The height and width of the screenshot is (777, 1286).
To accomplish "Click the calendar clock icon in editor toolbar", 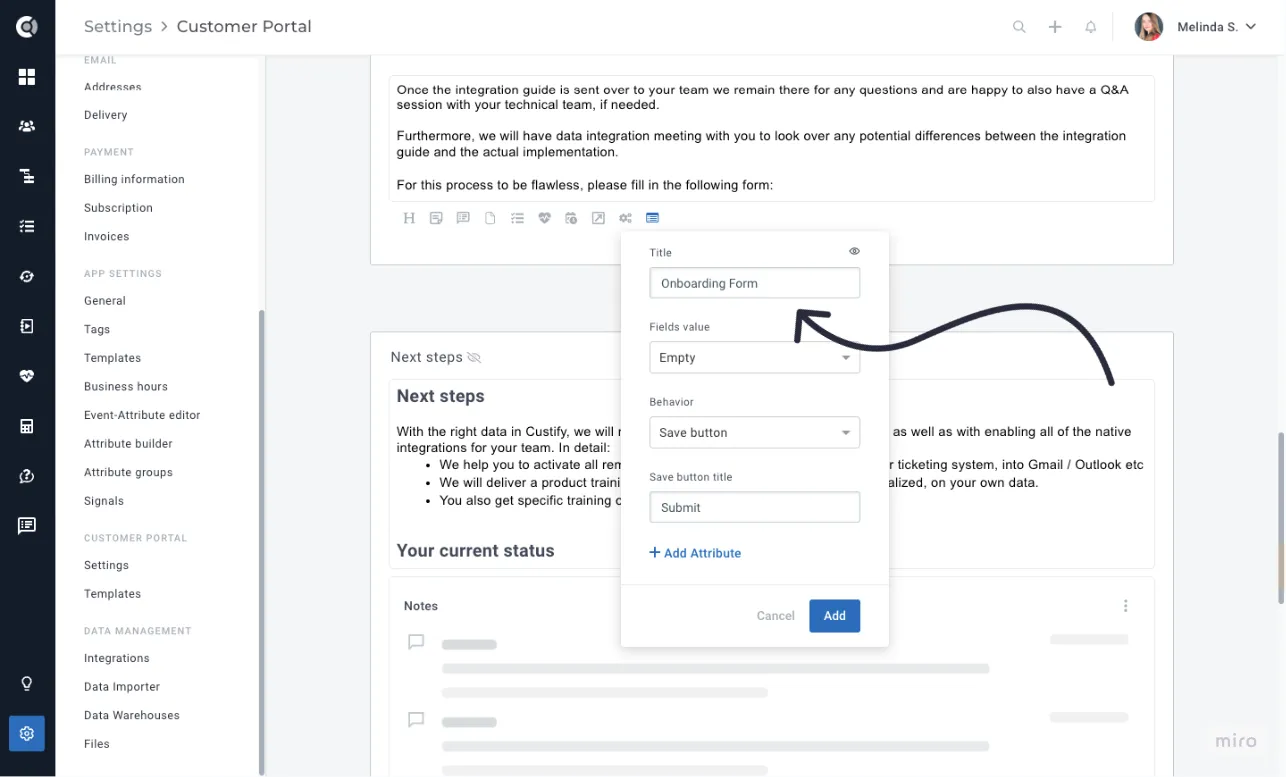I will click(x=571, y=218).
